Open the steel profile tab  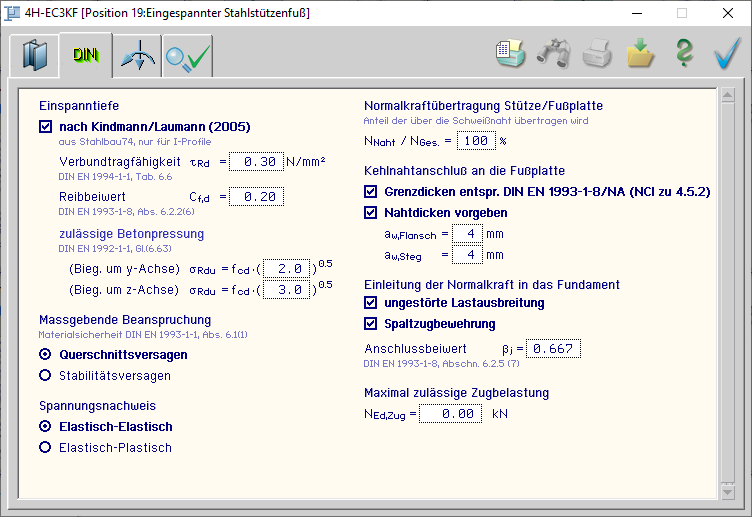click(x=34, y=56)
